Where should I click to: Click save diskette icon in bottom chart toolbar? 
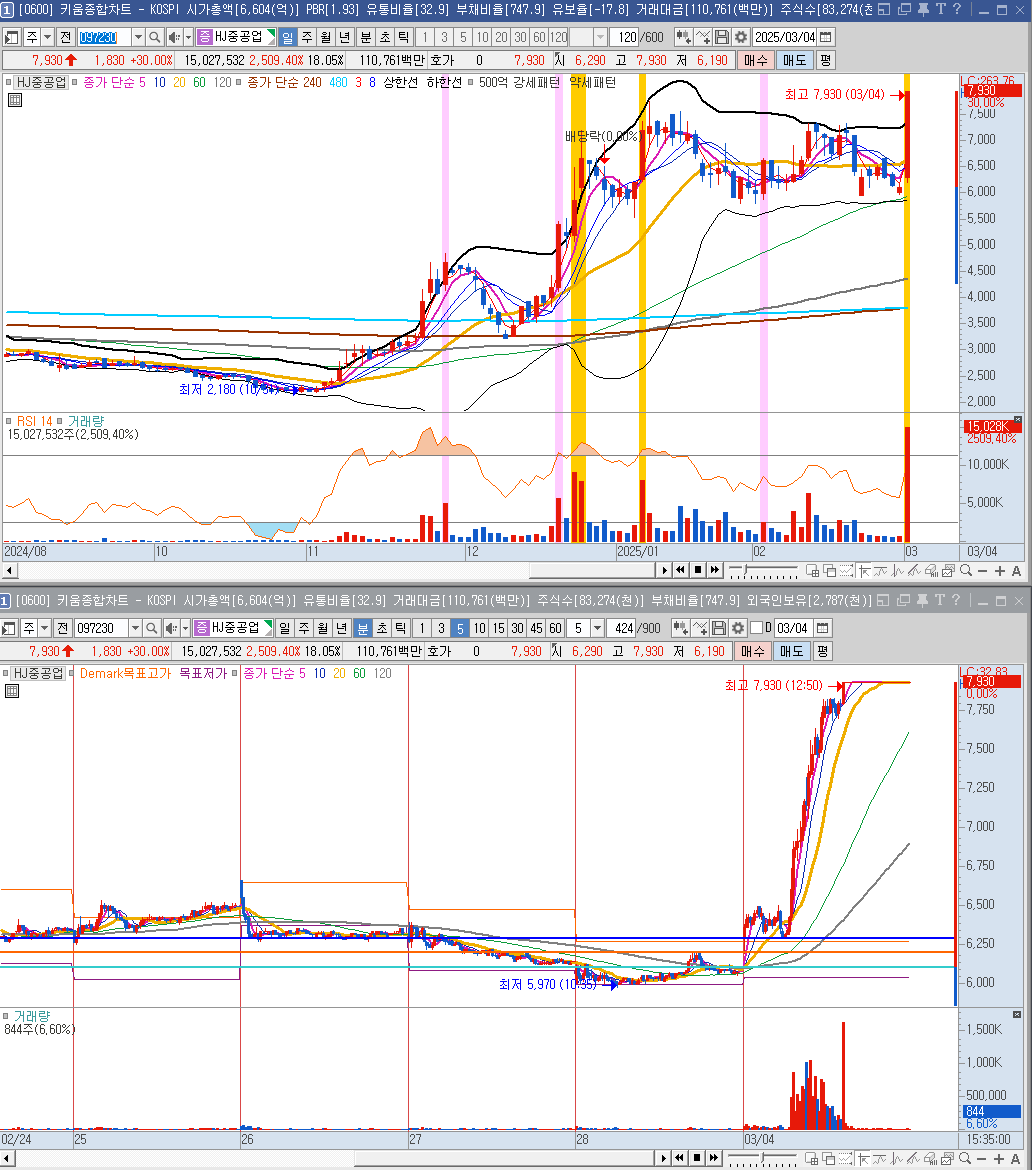pos(719,628)
